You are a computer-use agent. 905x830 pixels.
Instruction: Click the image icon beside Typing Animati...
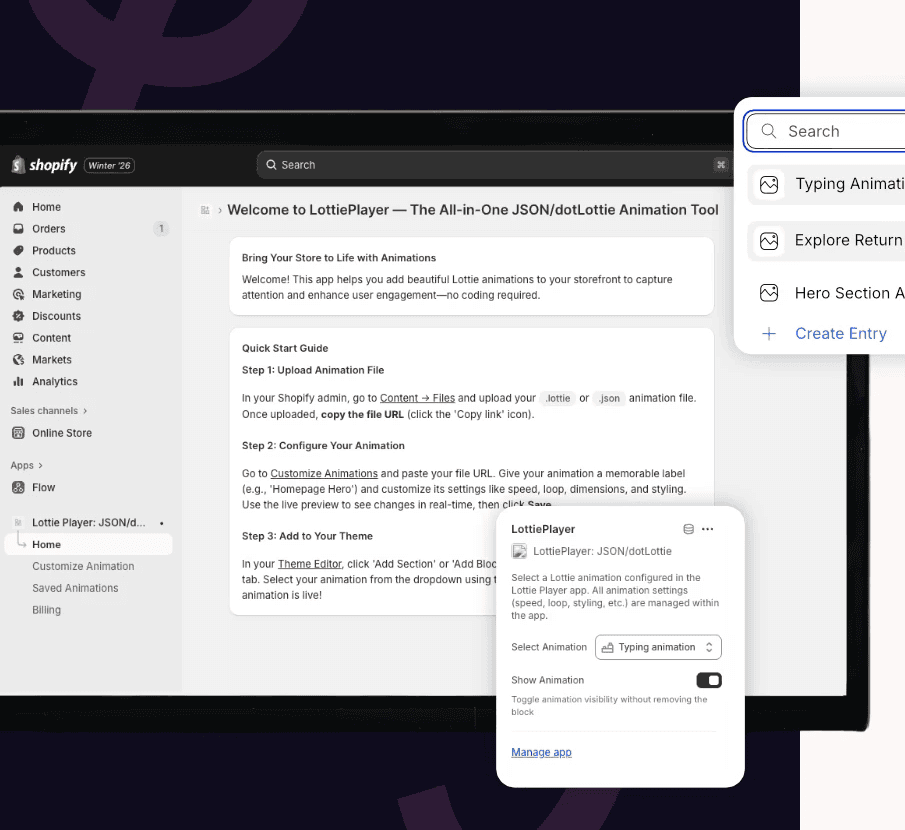pyautogui.click(x=769, y=185)
